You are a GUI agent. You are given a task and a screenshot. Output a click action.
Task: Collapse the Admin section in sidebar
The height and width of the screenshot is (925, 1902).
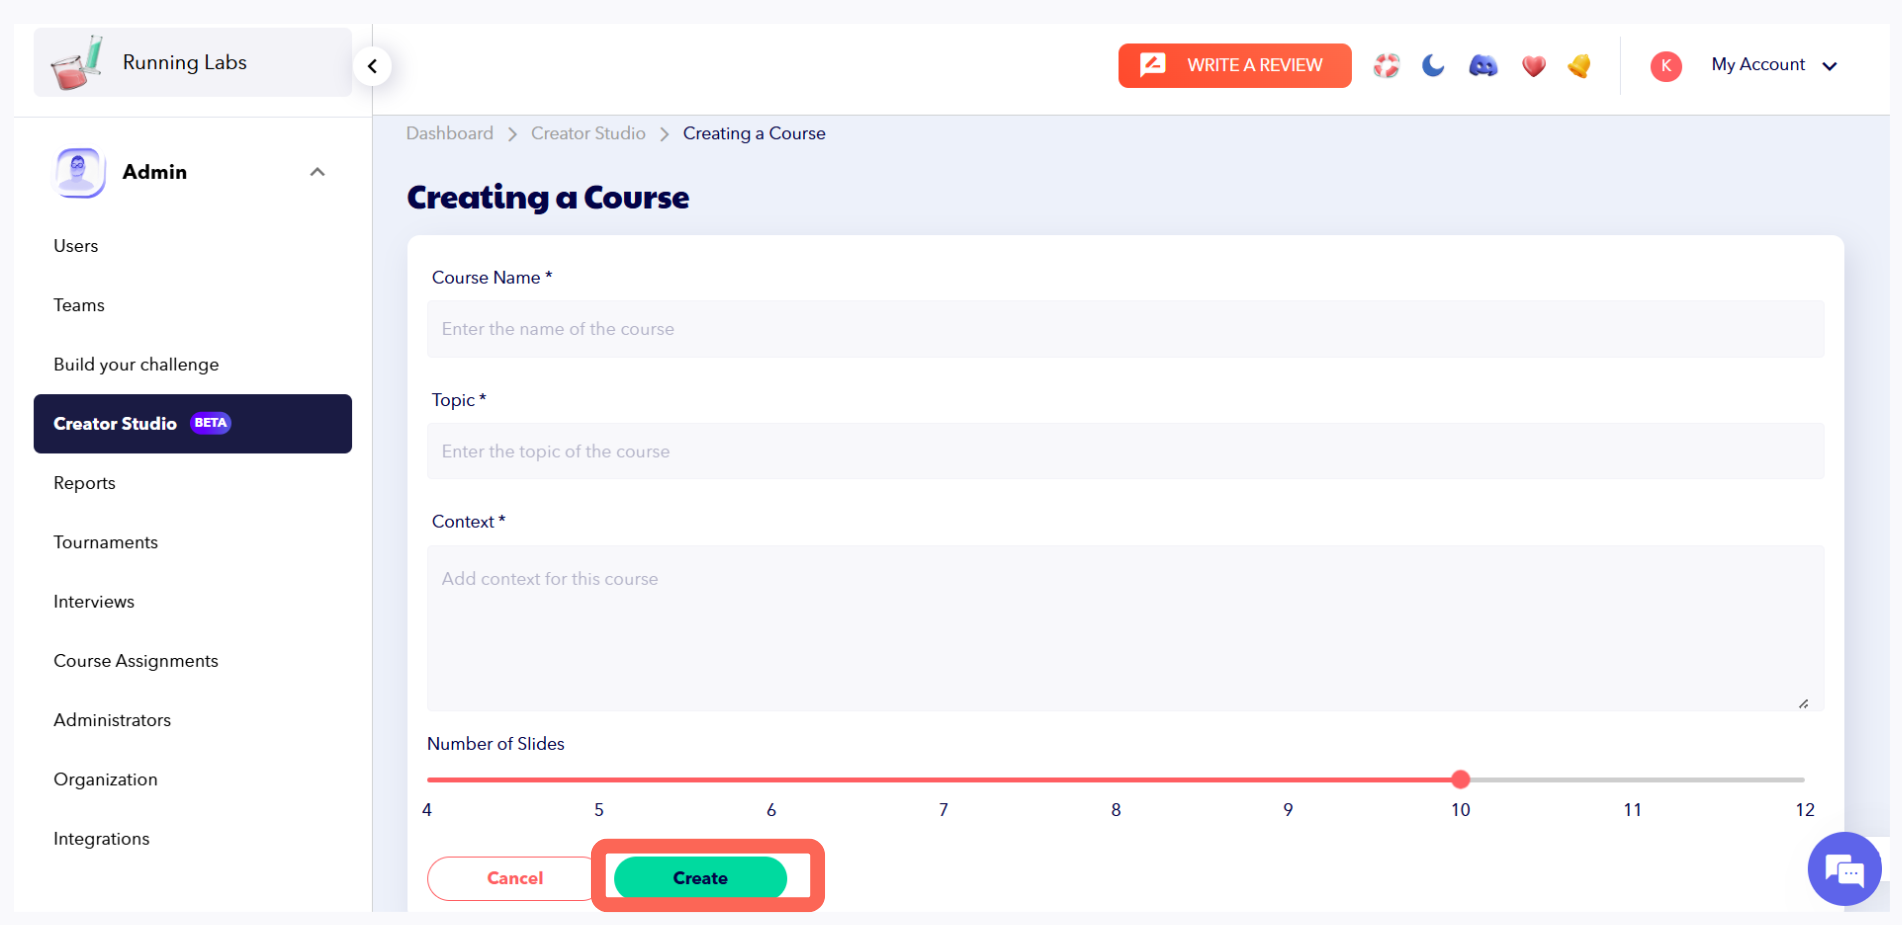(317, 171)
